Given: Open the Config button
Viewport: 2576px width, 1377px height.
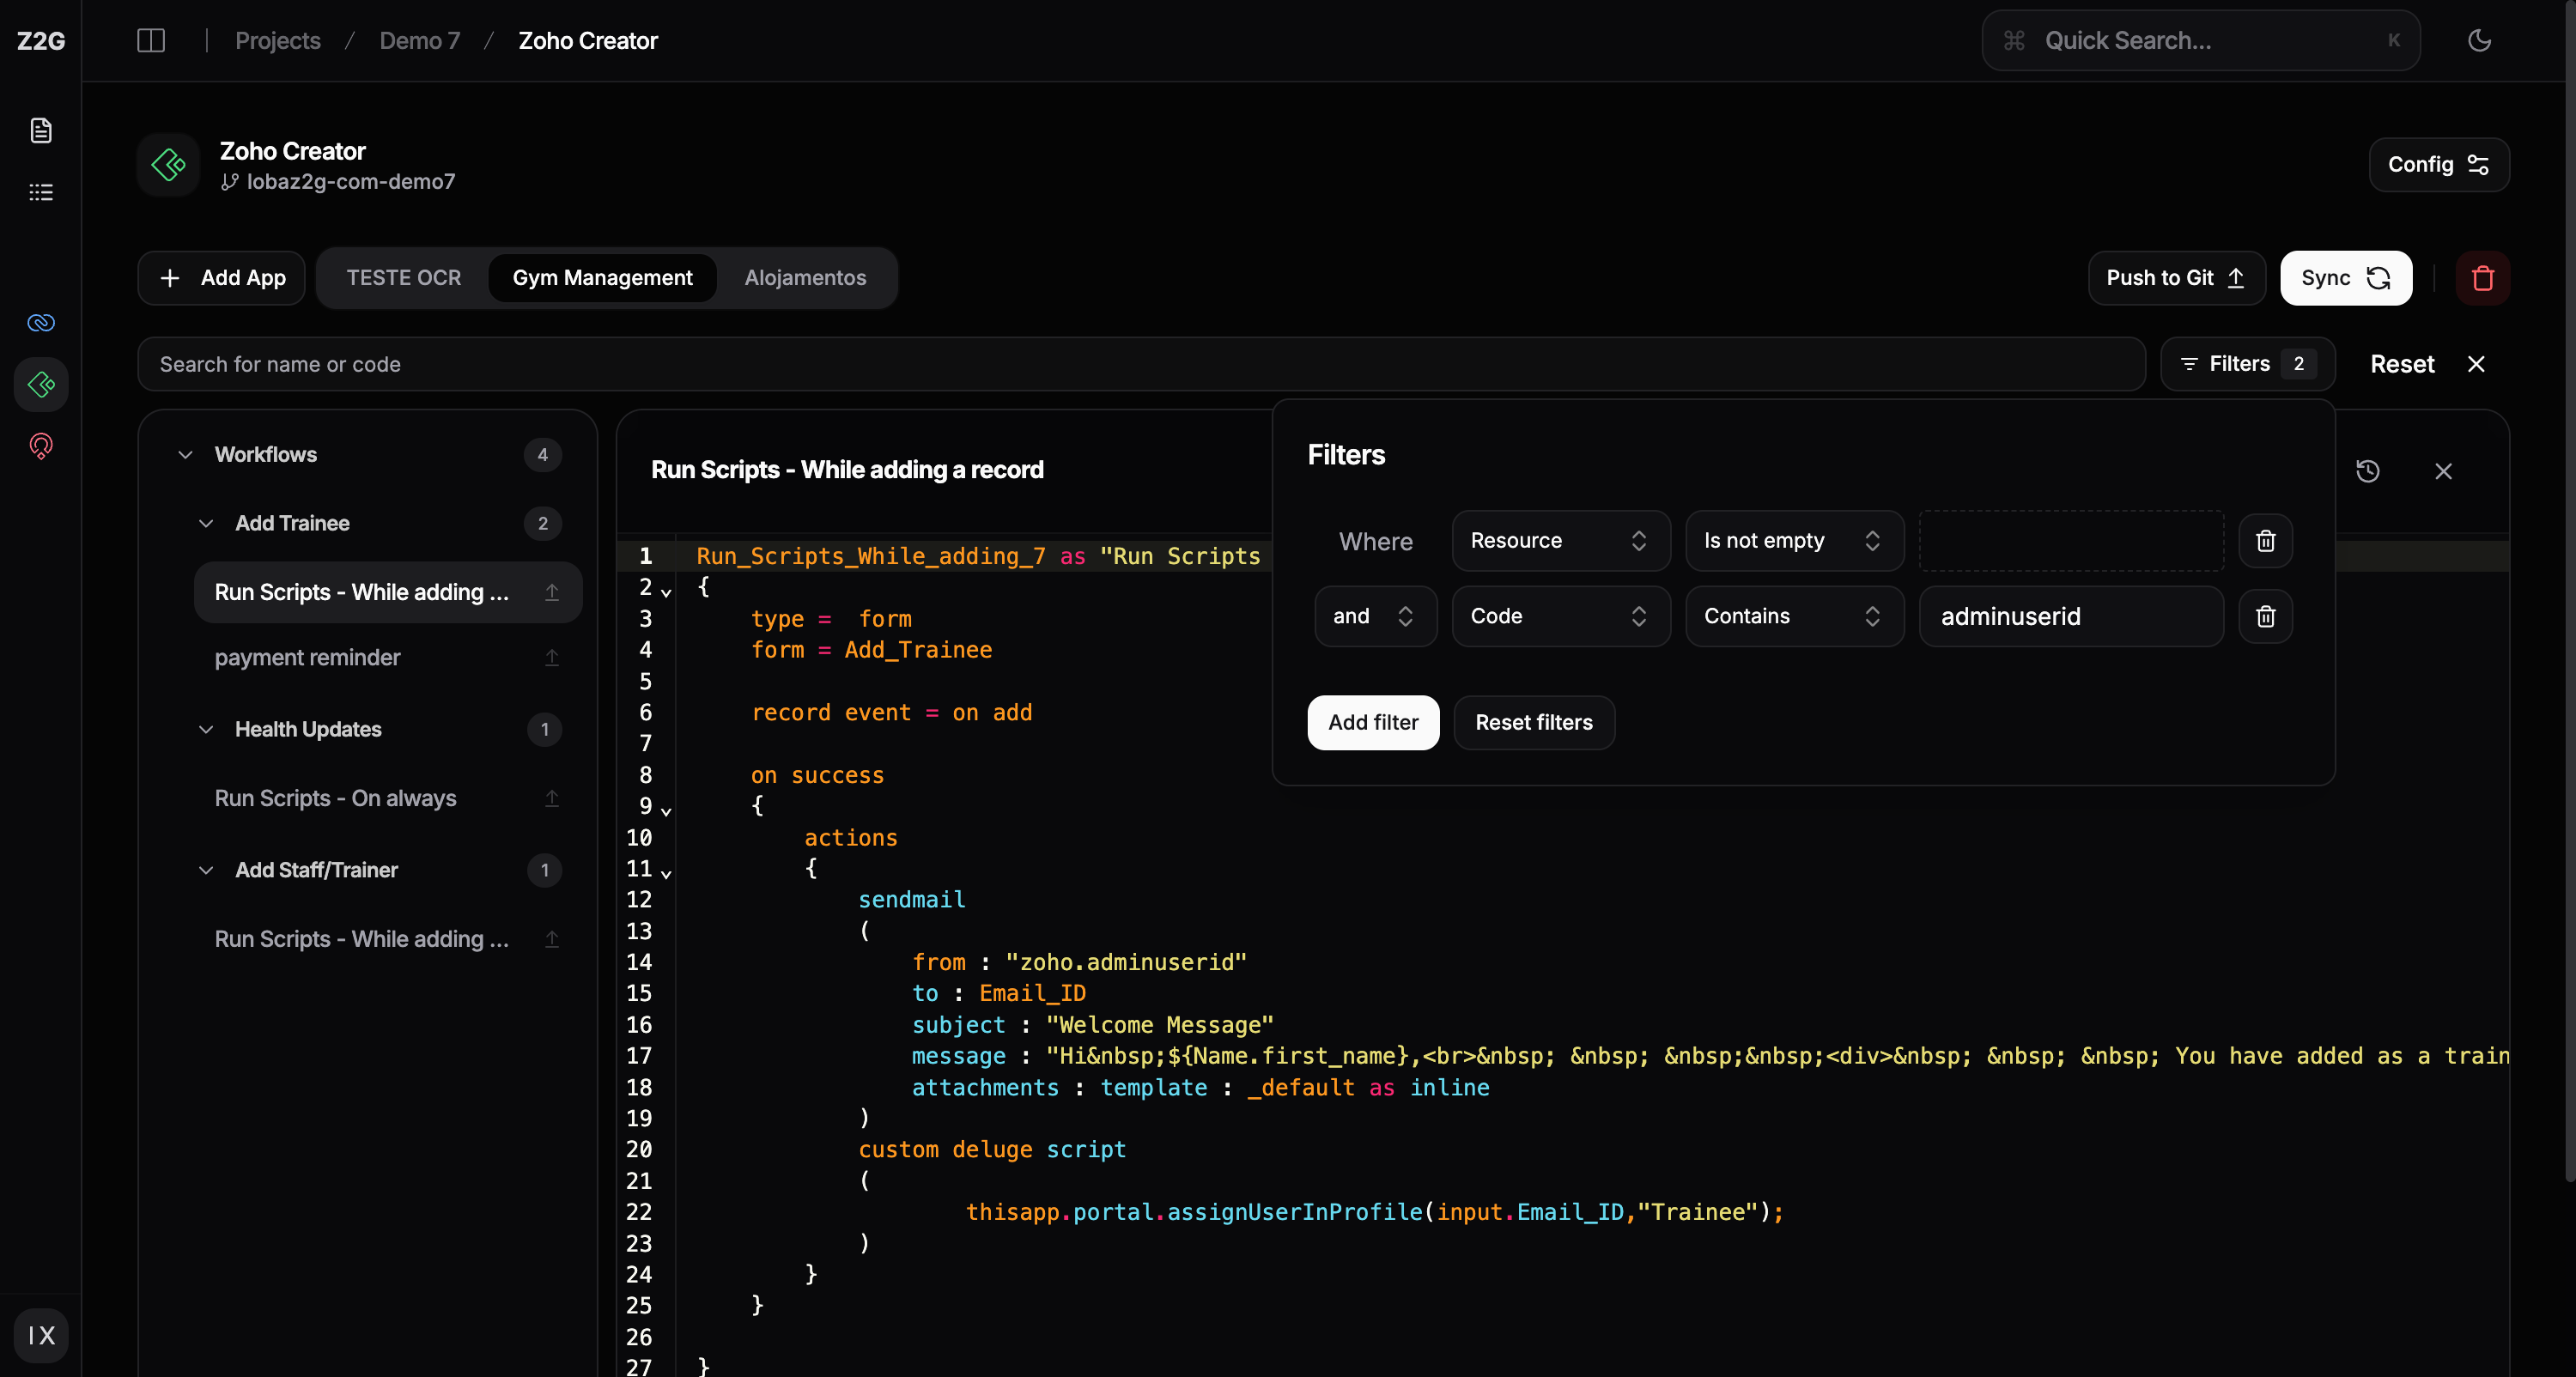Looking at the screenshot, I should [2438, 165].
